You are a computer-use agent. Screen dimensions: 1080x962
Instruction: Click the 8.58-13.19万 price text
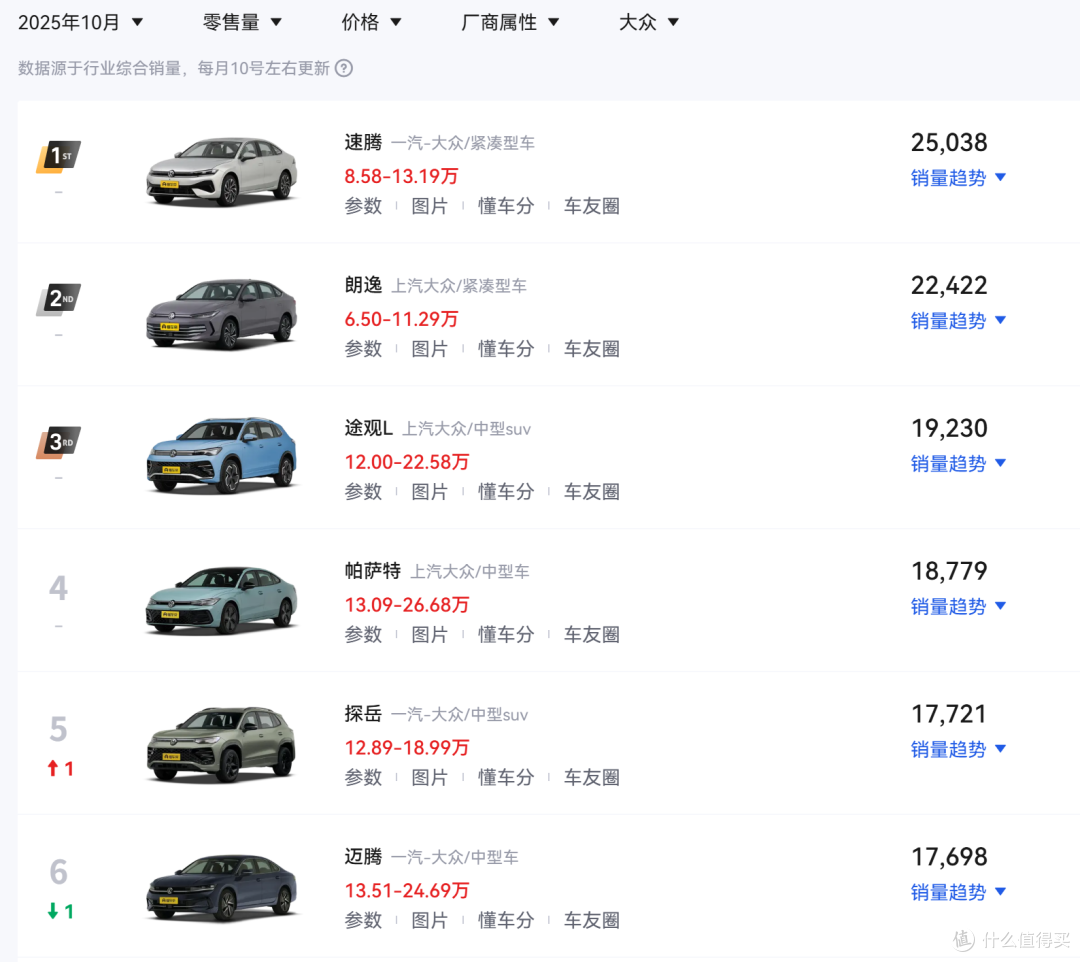point(402,176)
